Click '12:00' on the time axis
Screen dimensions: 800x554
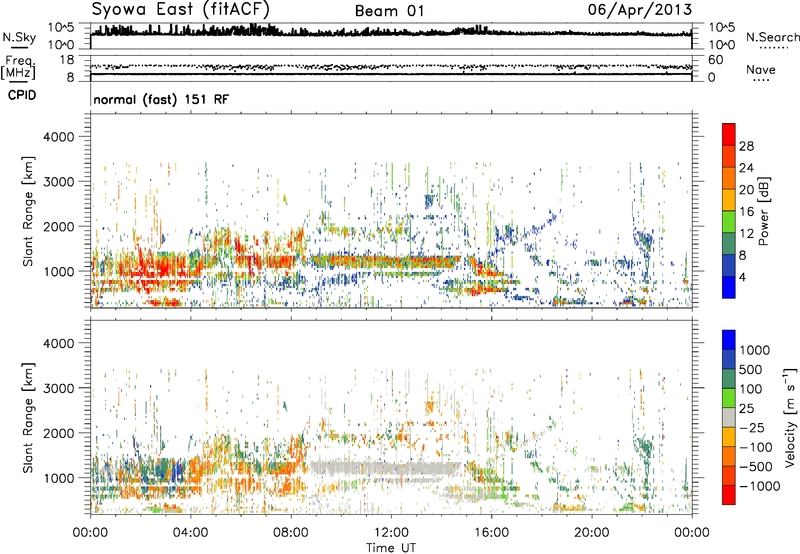(x=391, y=533)
